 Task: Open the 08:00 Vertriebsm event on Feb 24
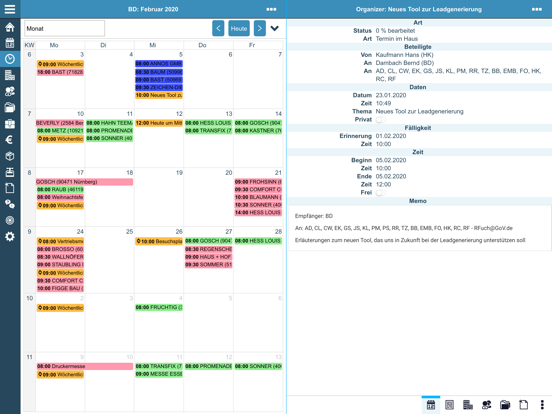pos(60,241)
